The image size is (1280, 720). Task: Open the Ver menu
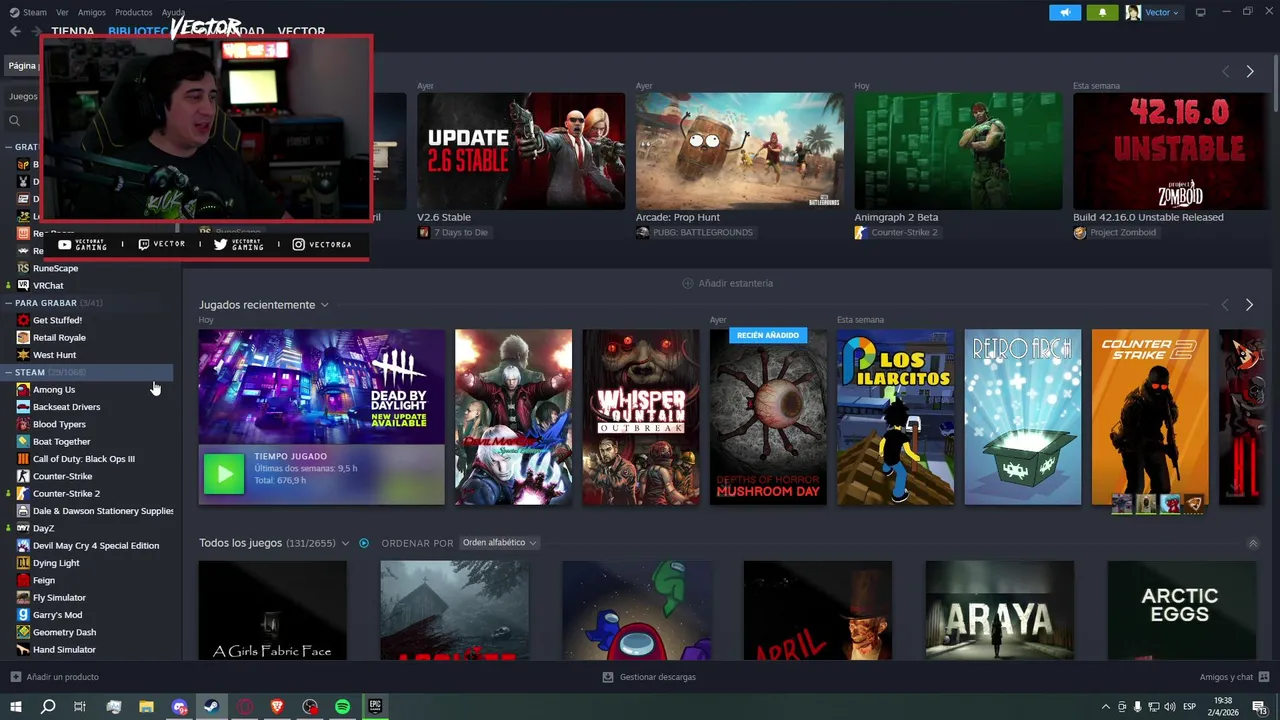62,12
